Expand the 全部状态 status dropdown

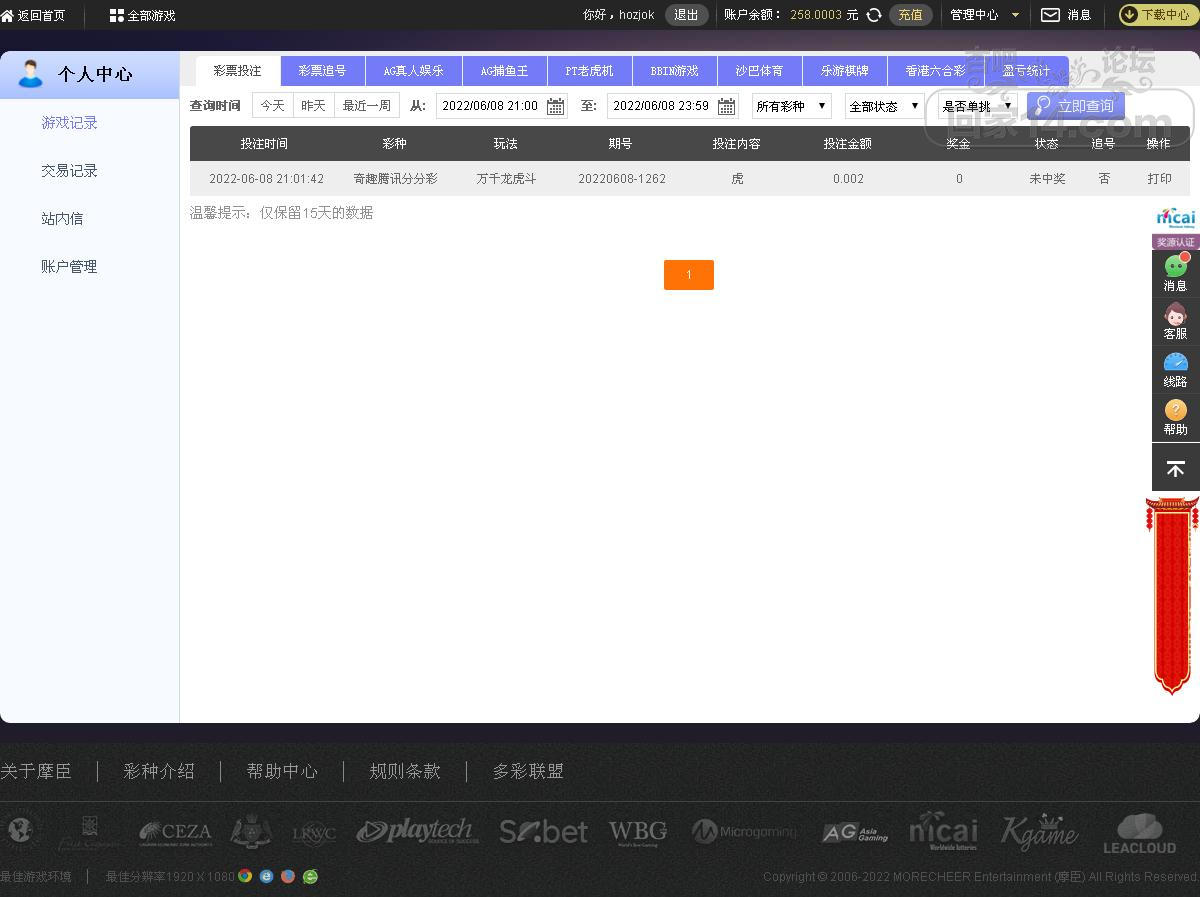(884, 106)
